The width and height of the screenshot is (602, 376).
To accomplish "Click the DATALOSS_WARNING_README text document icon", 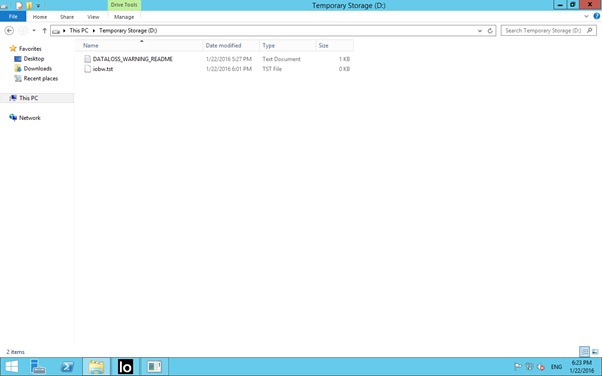I will click(88, 59).
